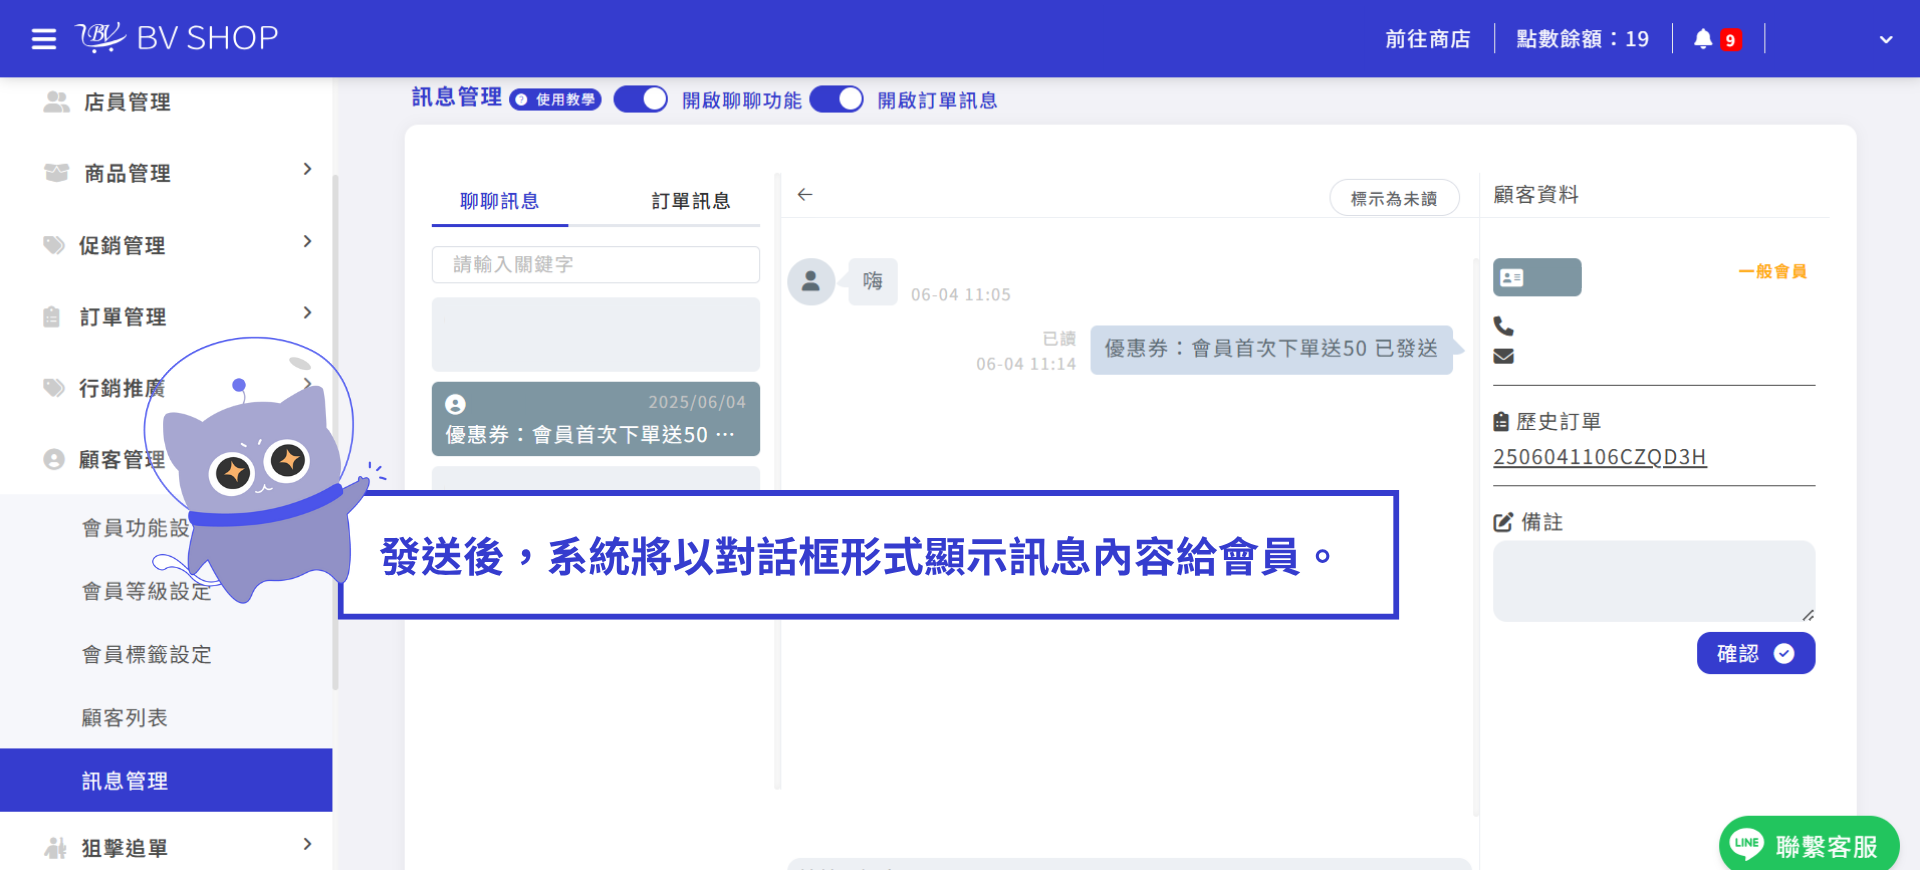Click the 促銷管理 tag icon
The height and width of the screenshot is (870, 1920).
tap(54, 245)
